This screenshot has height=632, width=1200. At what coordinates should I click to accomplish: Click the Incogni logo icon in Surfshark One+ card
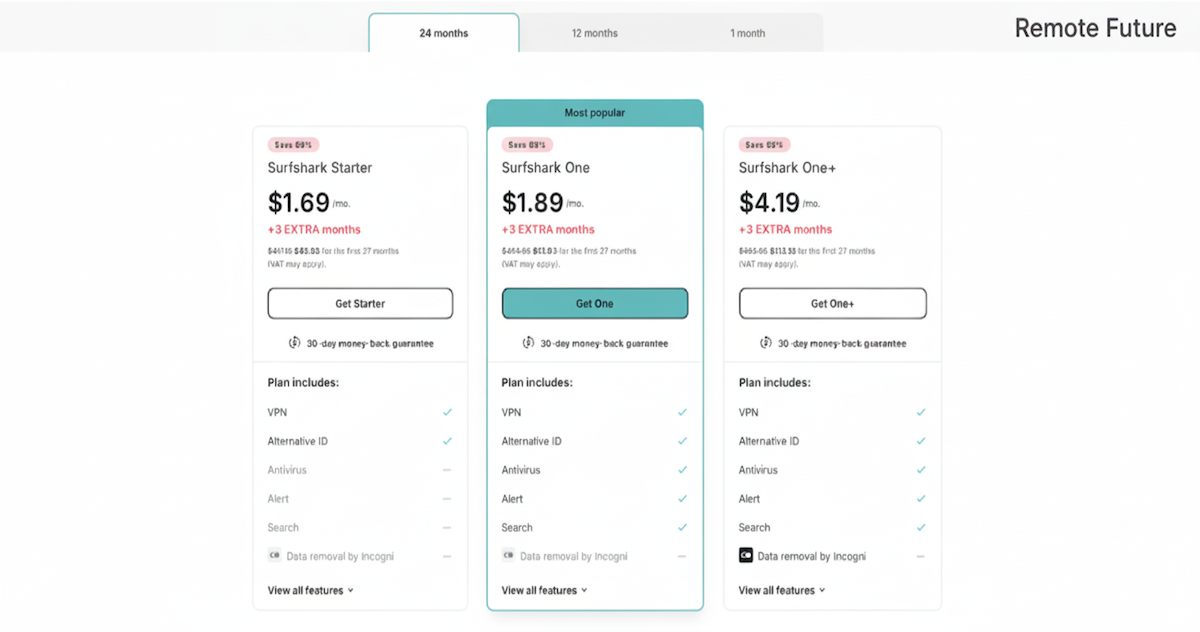pos(744,556)
